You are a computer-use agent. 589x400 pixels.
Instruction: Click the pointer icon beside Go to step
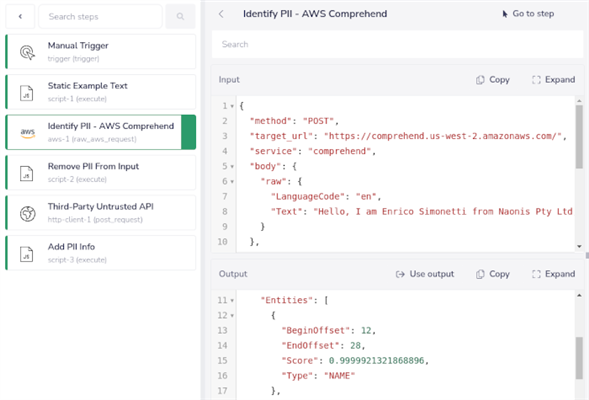click(505, 14)
